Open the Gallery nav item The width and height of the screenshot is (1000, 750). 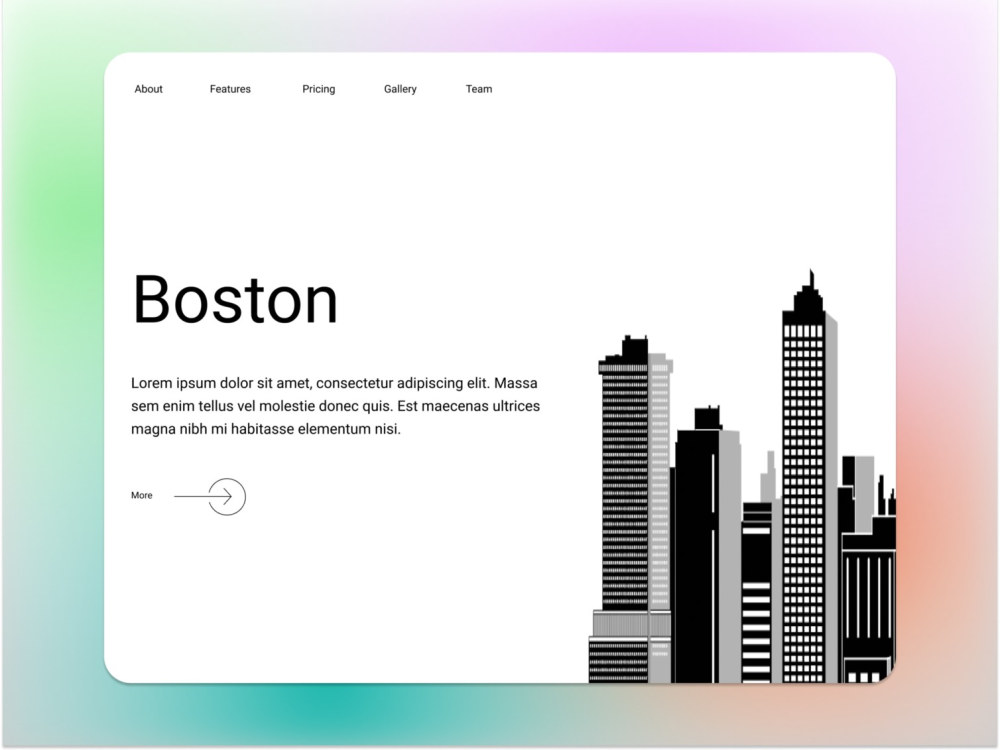[401, 89]
